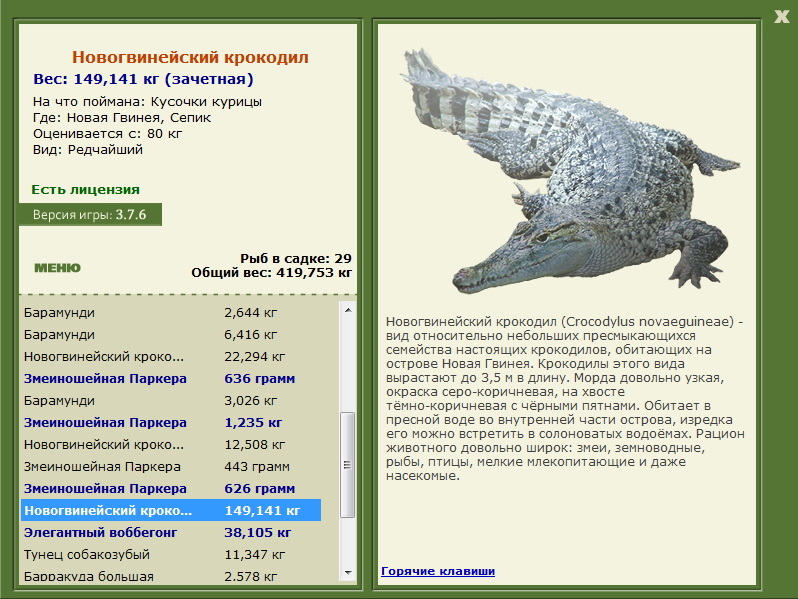The height and width of the screenshot is (599, 798).
Task: Select Барамунди 2,644 кг row
Action: 170,312
